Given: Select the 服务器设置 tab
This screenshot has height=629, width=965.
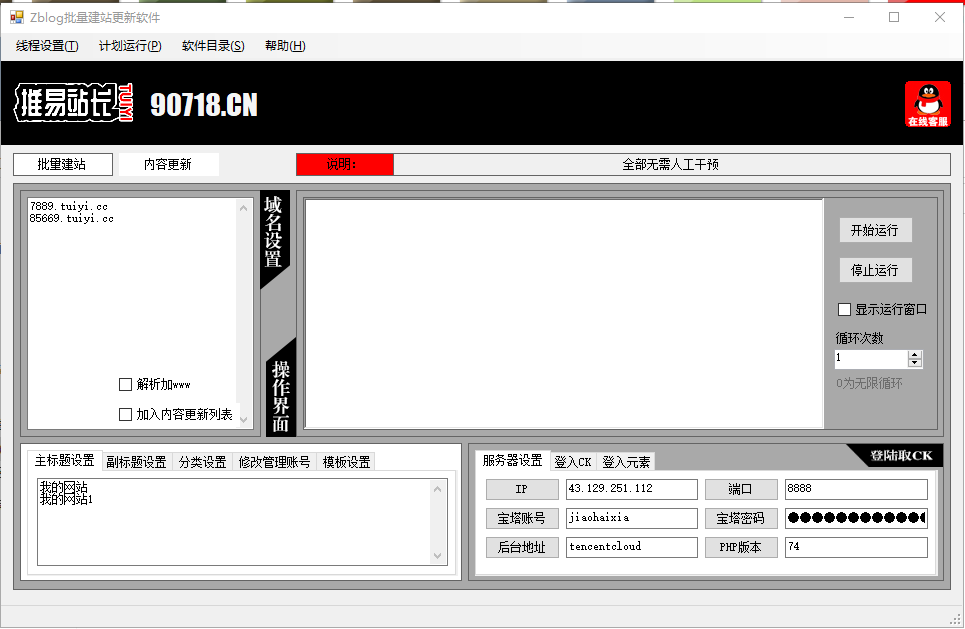Looking at the screenshot, I should click(x=512, y=460).
